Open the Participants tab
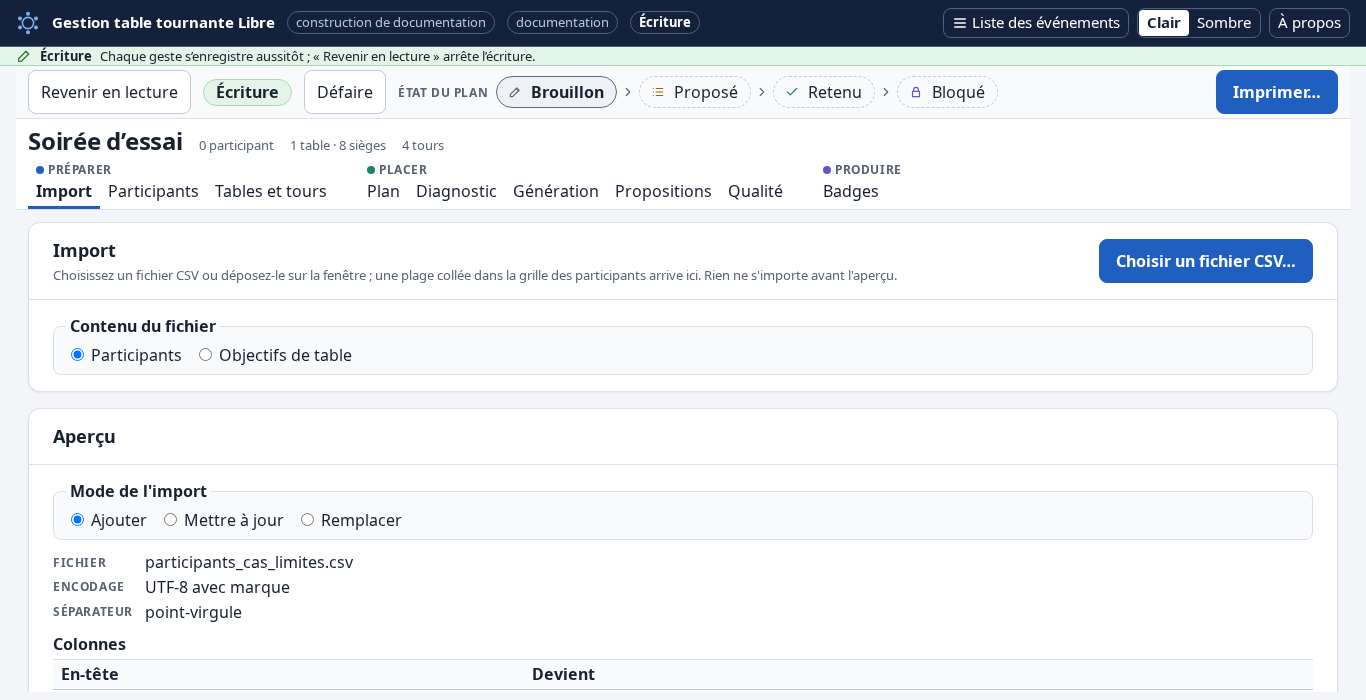The width and height of the screenshot is (1366, 700). coord(153,191)
